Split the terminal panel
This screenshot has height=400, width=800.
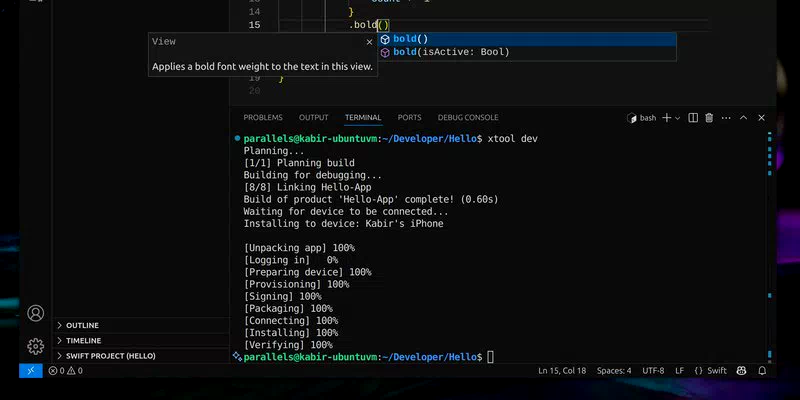pos(693,118)
